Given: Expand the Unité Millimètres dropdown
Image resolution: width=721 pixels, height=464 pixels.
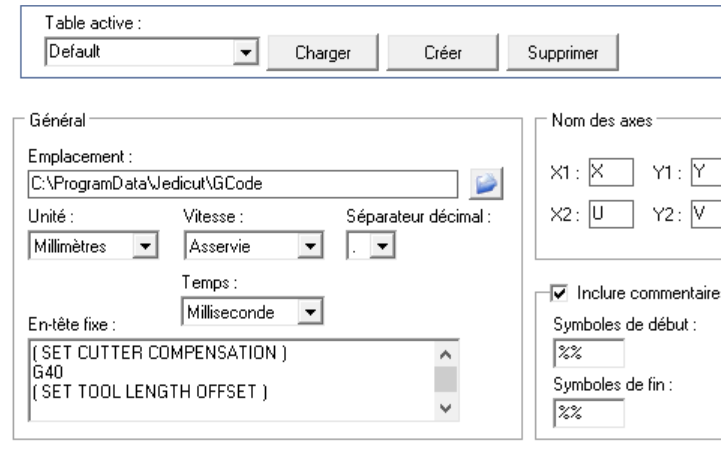Looking at the screenshot, I should 145,246.
